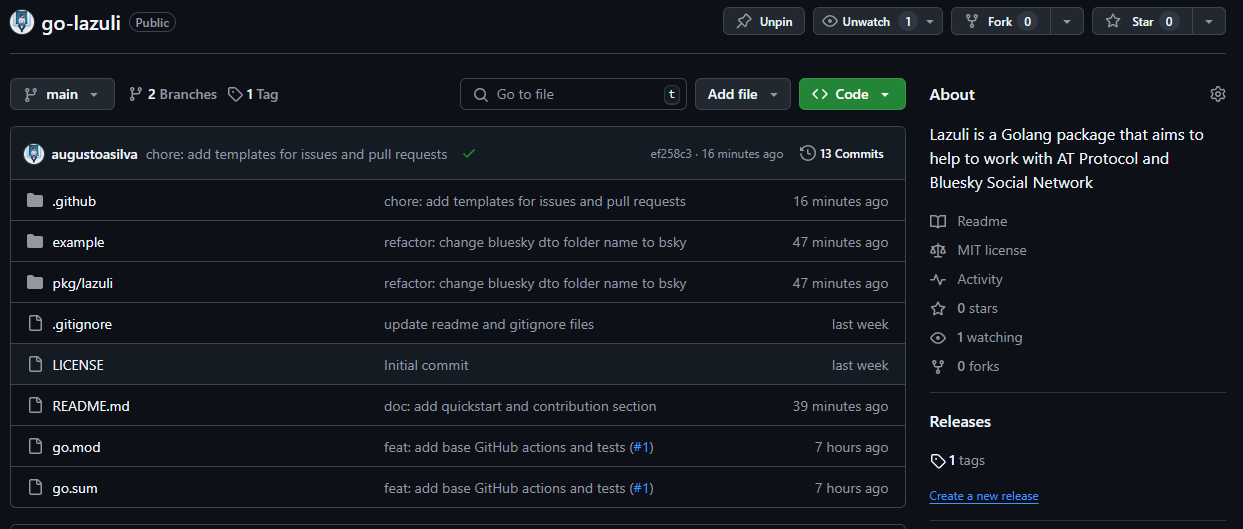Expand the Star lists dropdown arrow

[1210, 21]
